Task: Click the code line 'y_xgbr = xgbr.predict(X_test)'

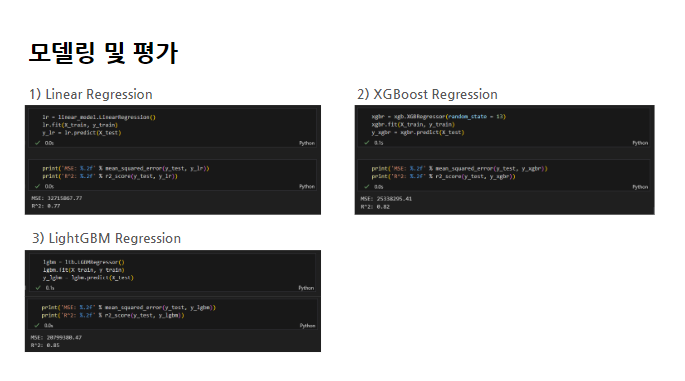Action: (x=418, y=132)
